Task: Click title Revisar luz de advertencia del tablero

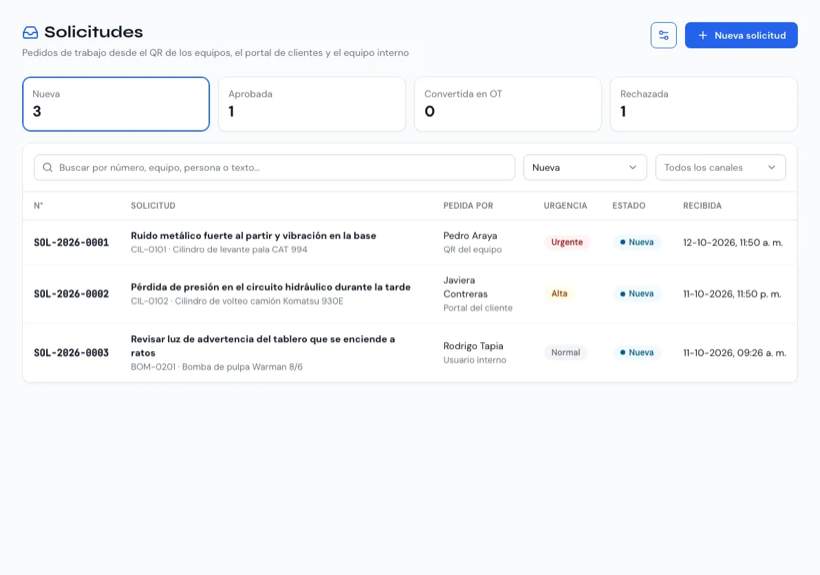Action: (x=263, y=346)
